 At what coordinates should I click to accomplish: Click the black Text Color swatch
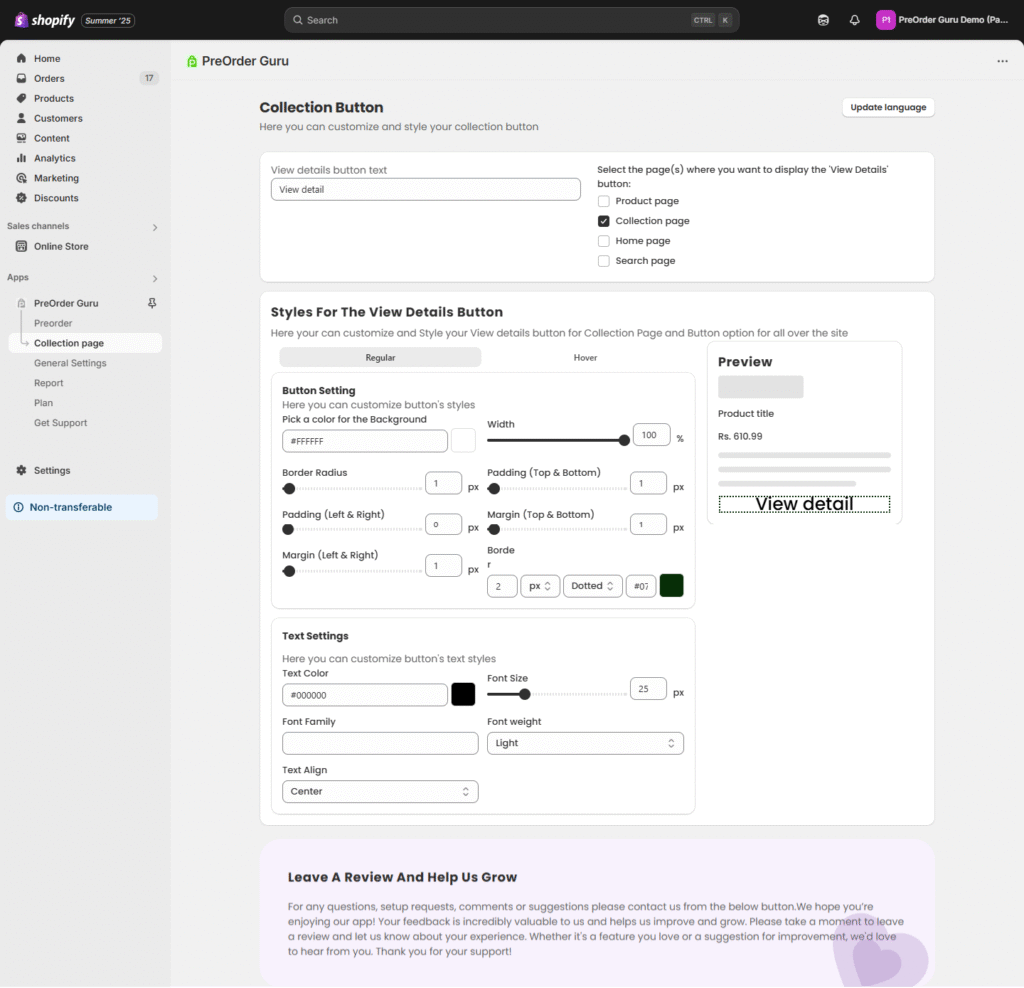[463, 694]
